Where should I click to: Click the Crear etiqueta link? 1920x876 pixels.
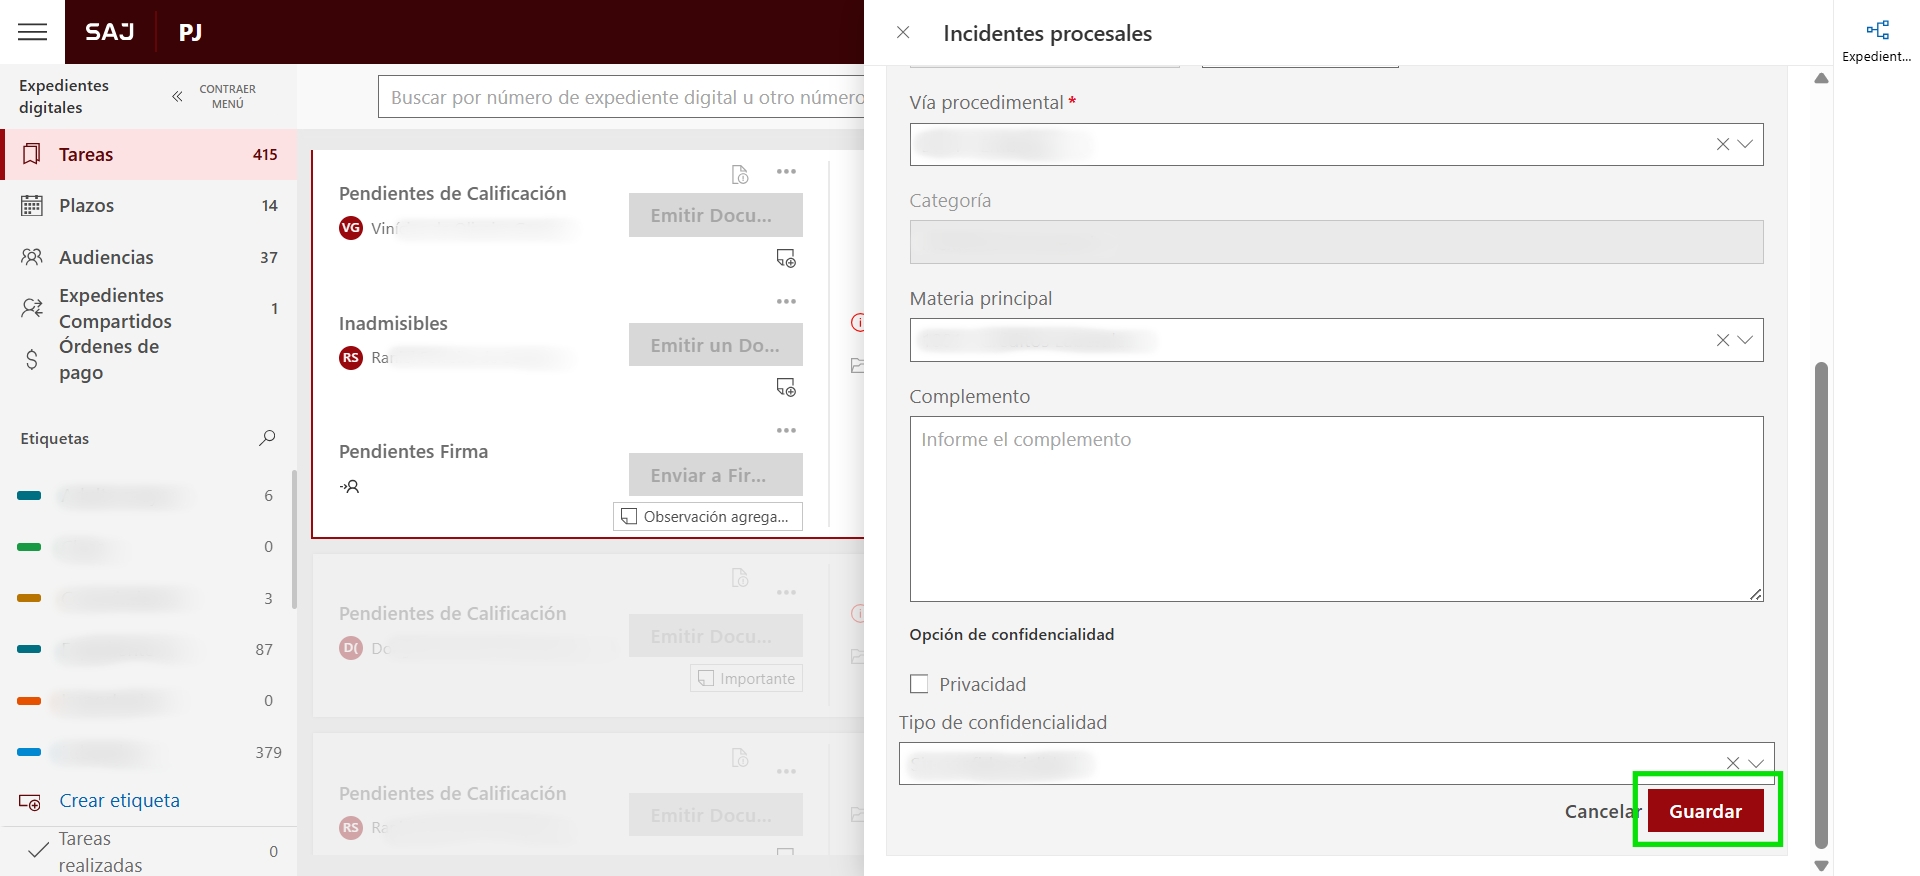point(119,801)
